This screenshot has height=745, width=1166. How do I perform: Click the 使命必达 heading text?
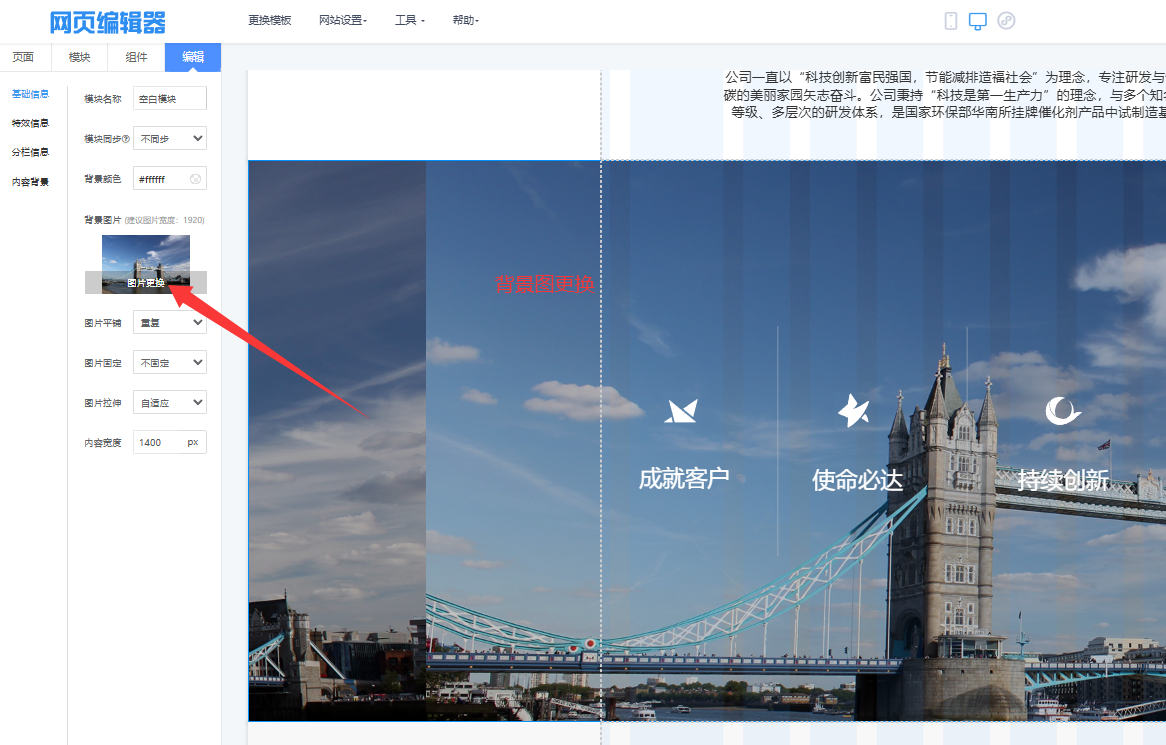[x=857, y=480]
